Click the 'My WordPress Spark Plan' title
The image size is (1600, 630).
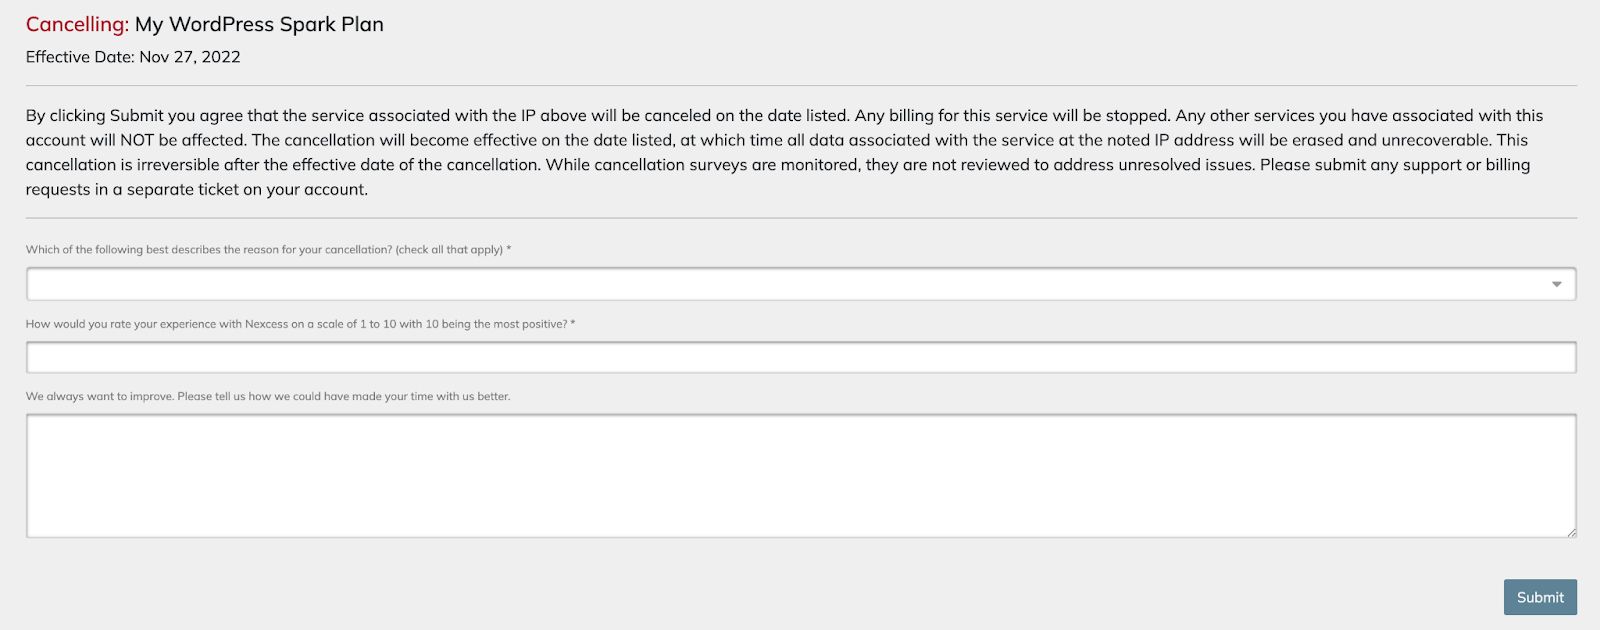259,24
